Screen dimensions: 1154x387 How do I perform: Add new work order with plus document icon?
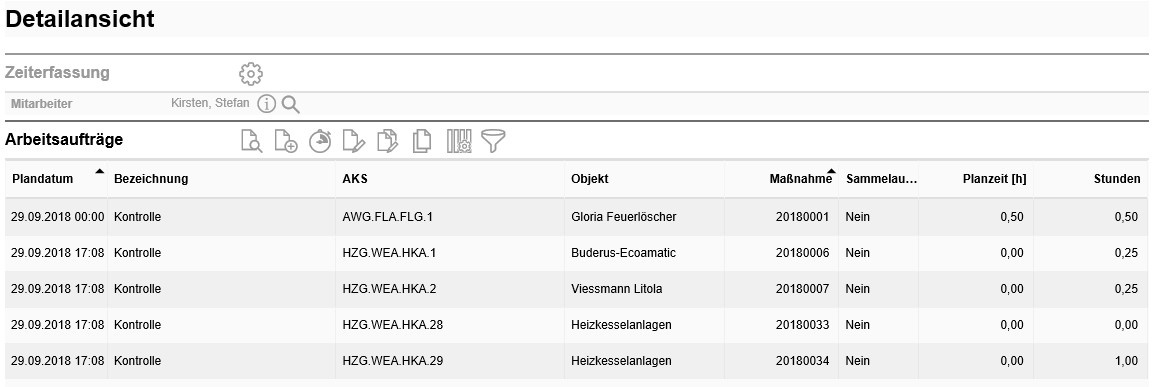[x=286, y=141]
